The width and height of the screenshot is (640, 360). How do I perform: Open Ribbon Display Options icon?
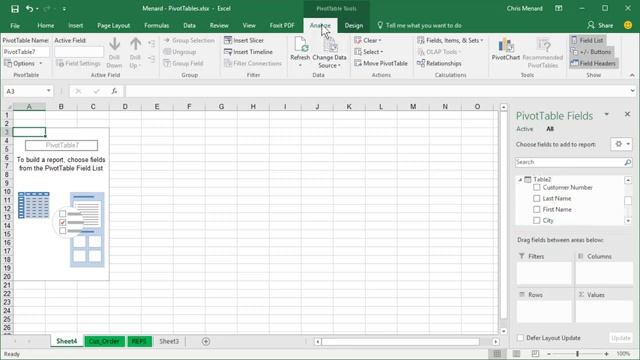pos(558,9)
